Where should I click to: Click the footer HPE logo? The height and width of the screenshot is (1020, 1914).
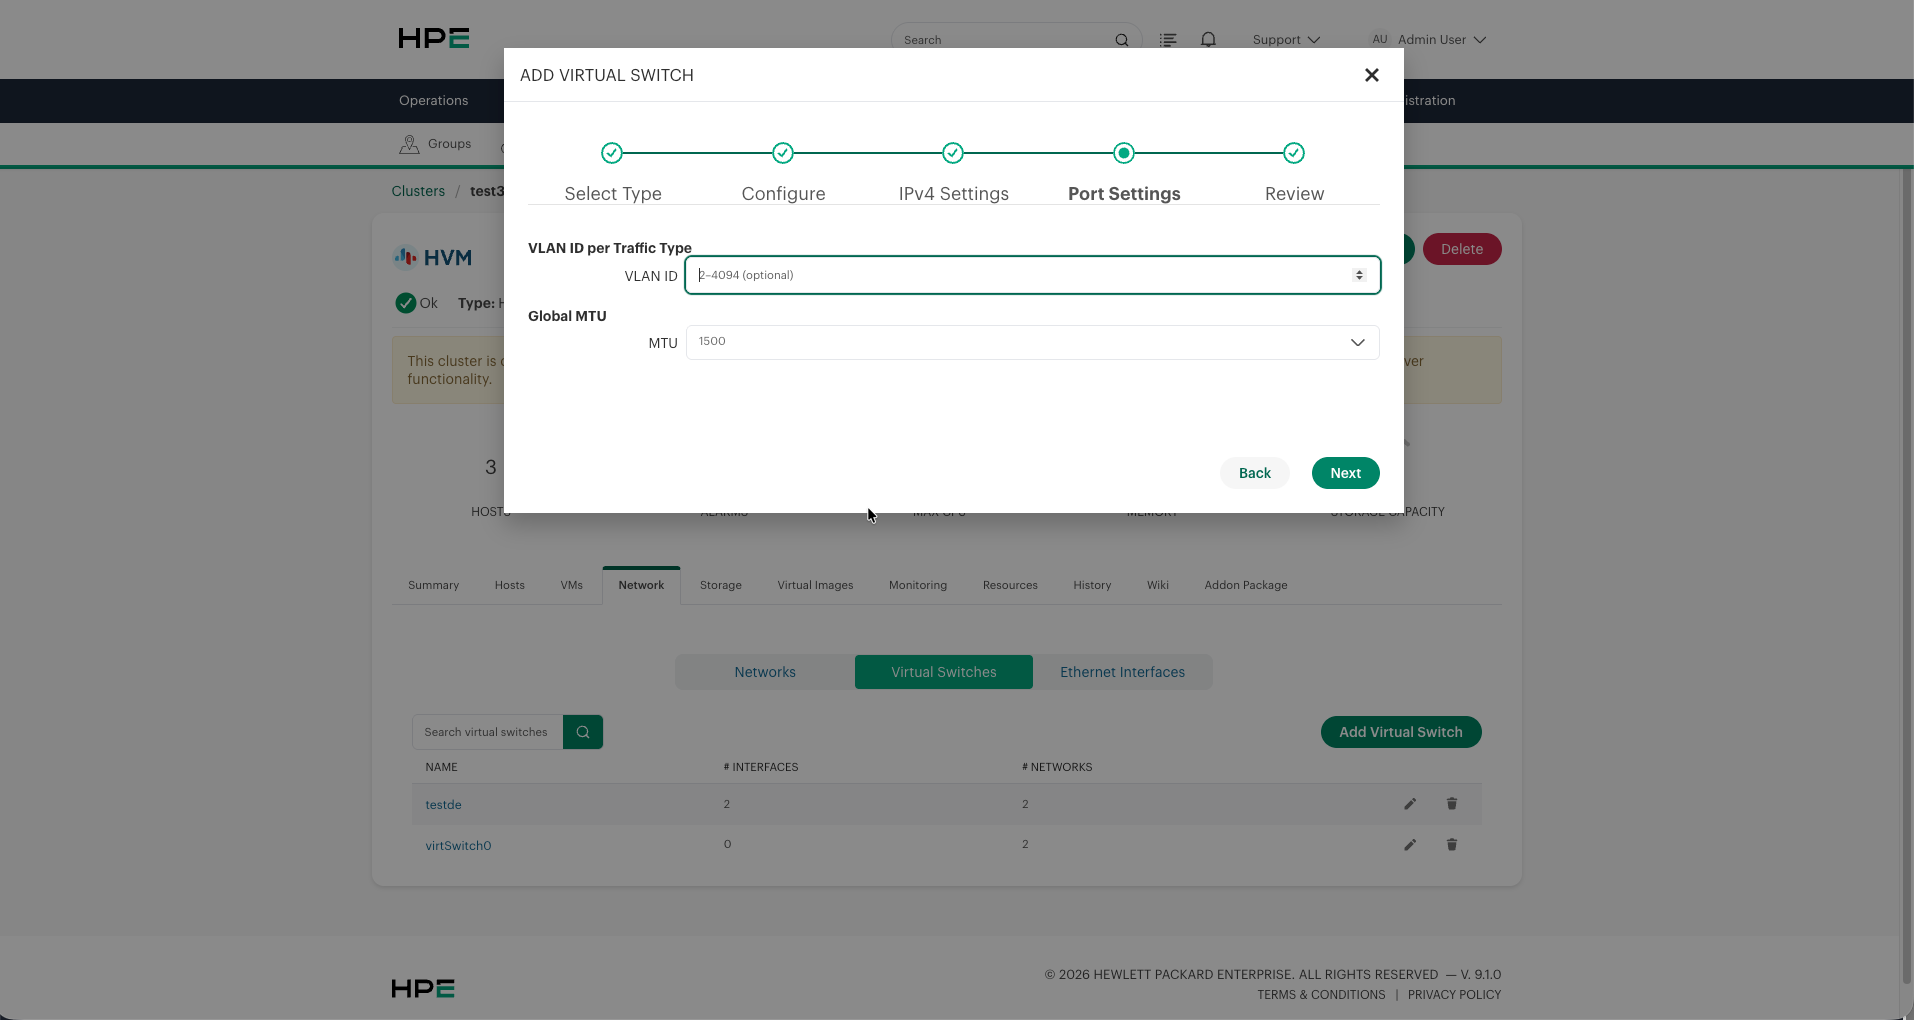(423, 988)
